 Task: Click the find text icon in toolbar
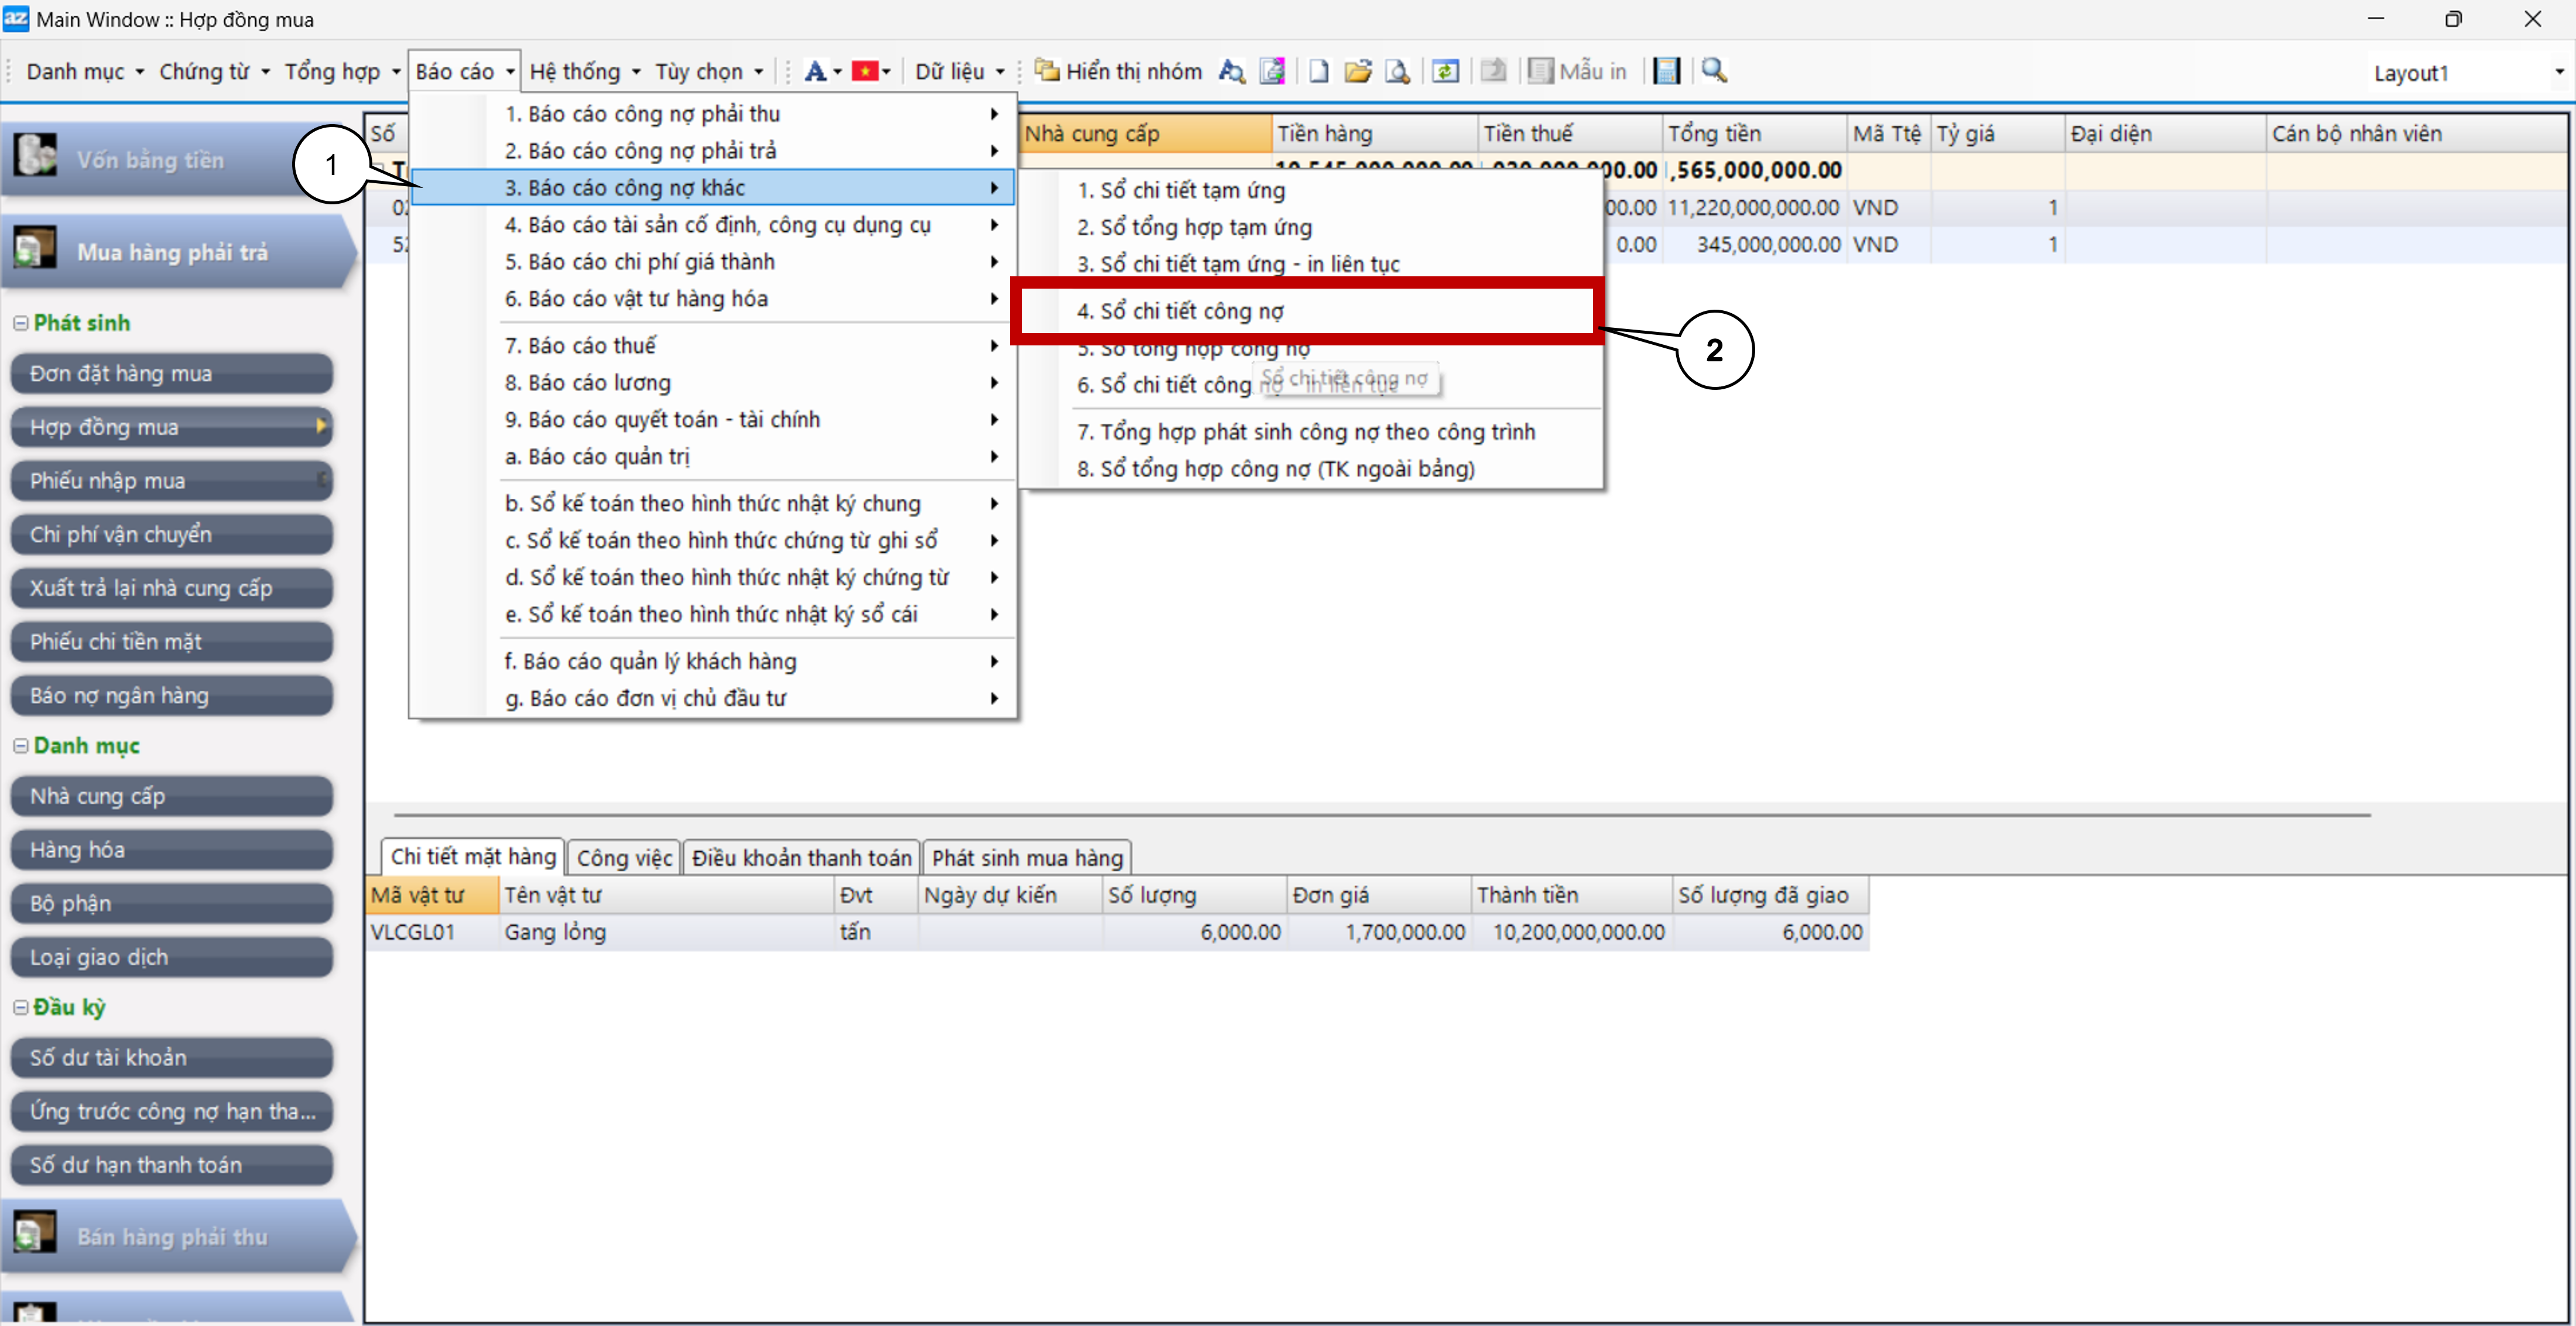[1231, 71]
